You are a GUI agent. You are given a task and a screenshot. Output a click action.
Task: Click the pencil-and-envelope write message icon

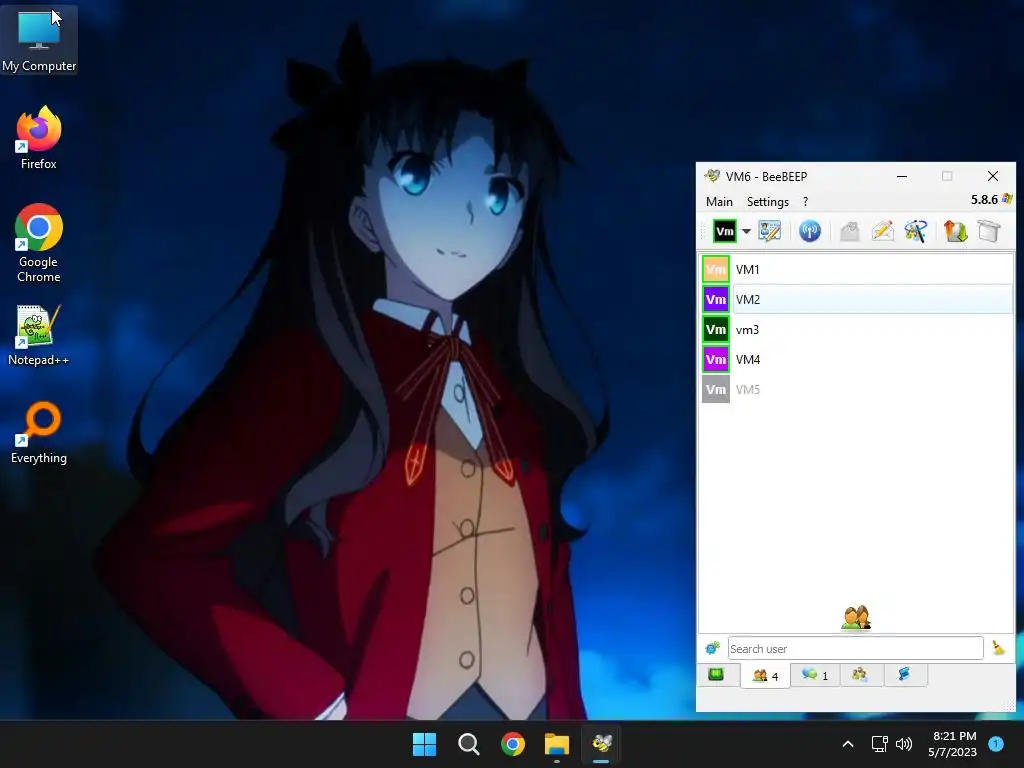coord(882,231)
